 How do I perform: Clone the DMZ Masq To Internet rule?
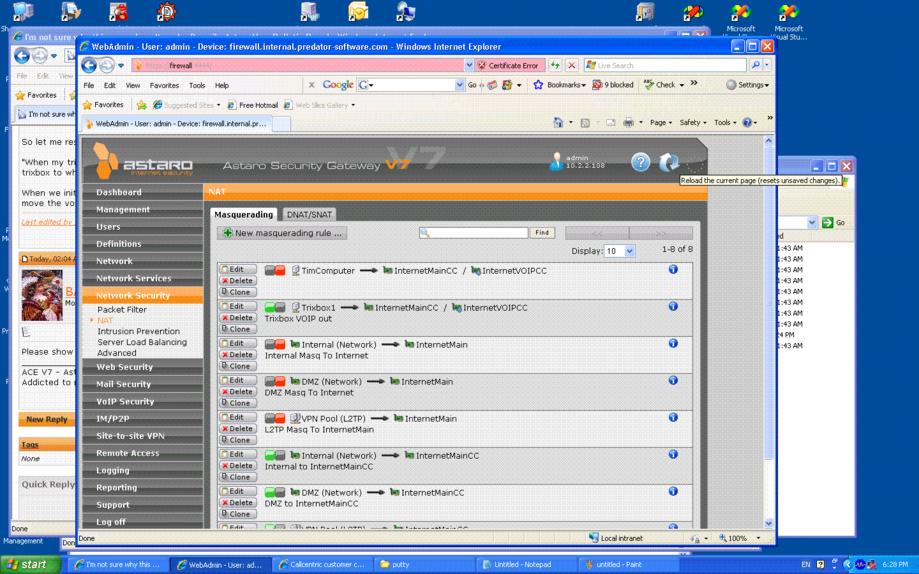[x=237, y=403]
